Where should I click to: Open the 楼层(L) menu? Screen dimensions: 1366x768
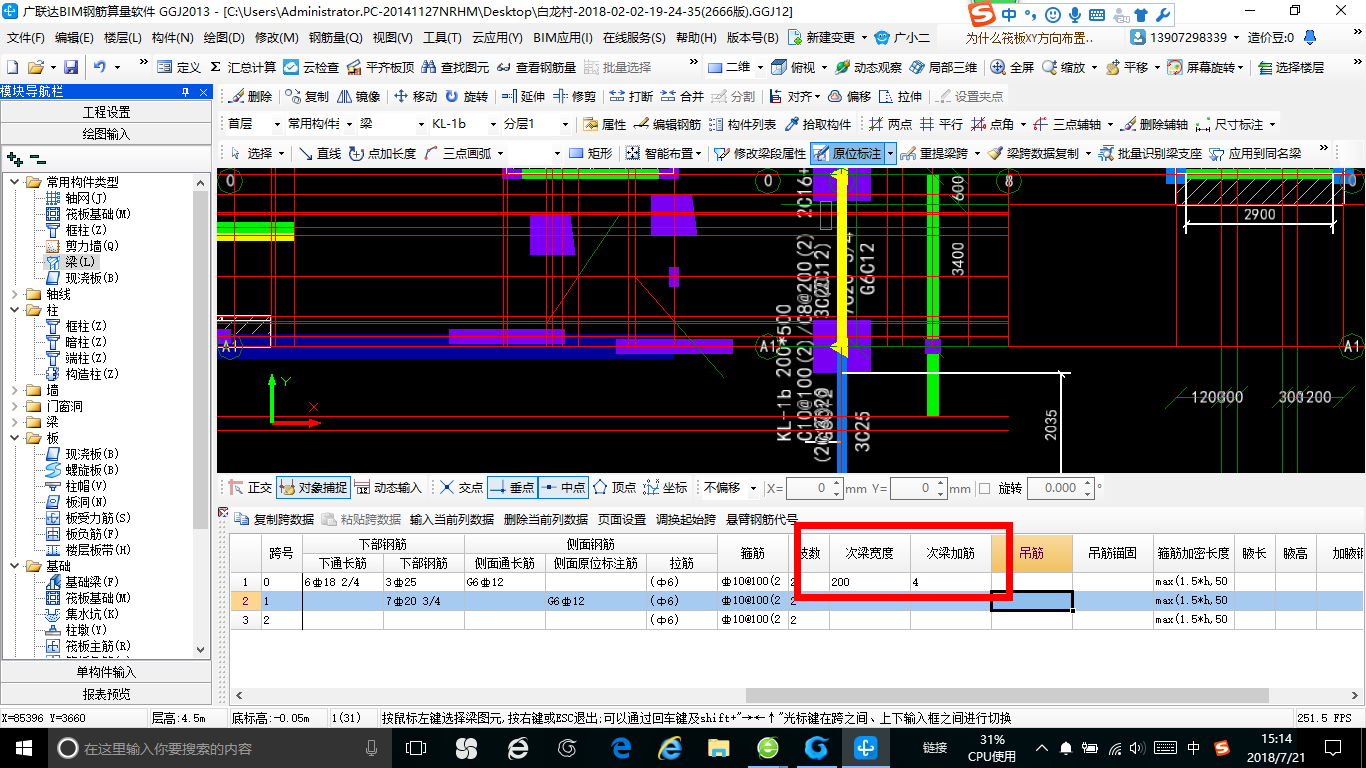pyautogui.click(x=123, y=37)
